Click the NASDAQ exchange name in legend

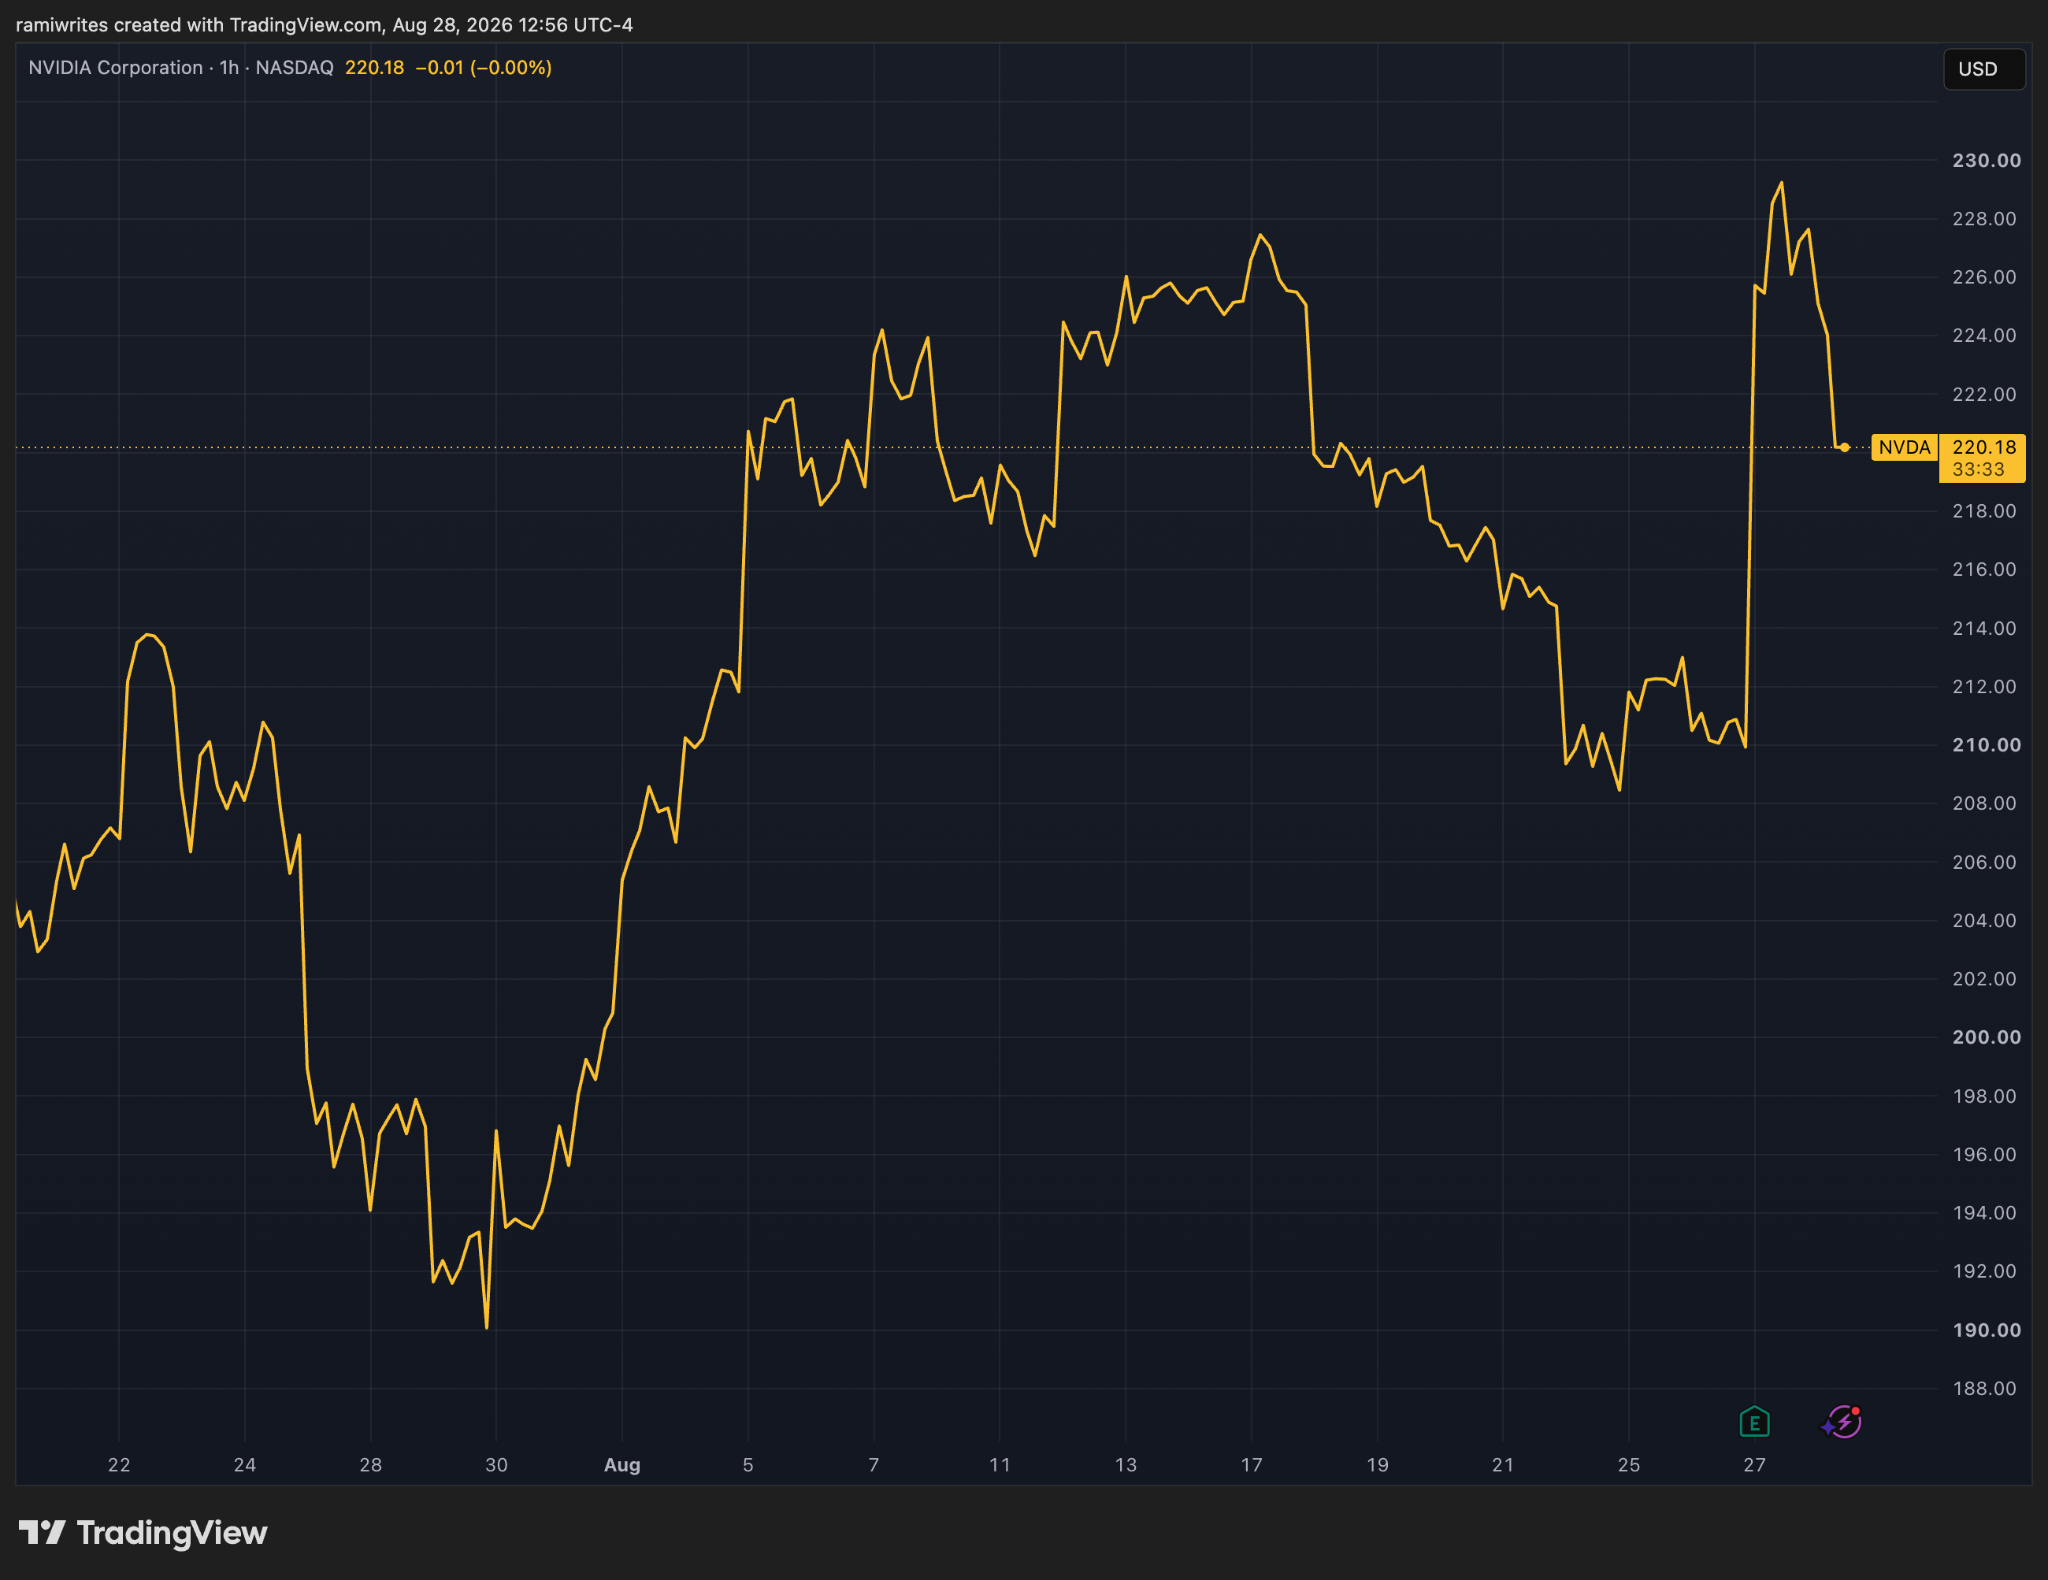tap(294, 67)
